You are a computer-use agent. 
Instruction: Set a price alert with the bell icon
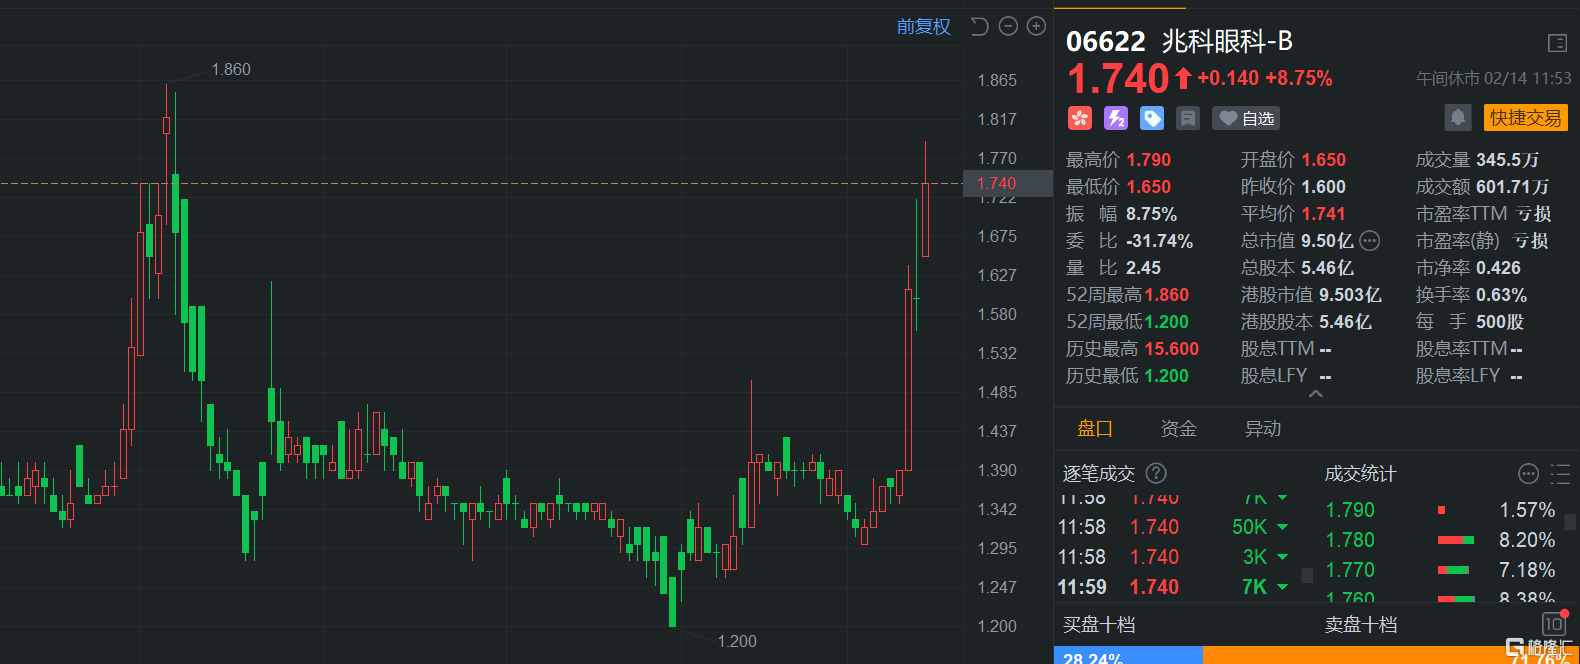pyautogui.click(x=1458, y=118)
